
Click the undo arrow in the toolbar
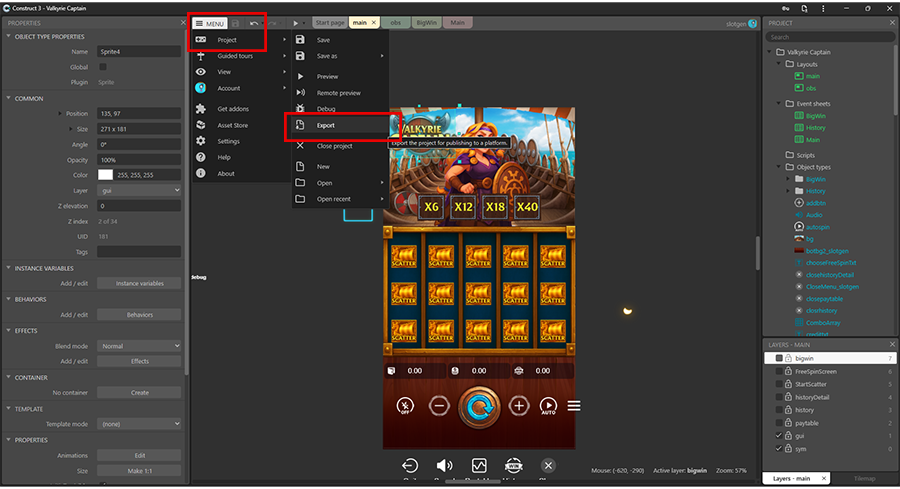pos(253,22)
